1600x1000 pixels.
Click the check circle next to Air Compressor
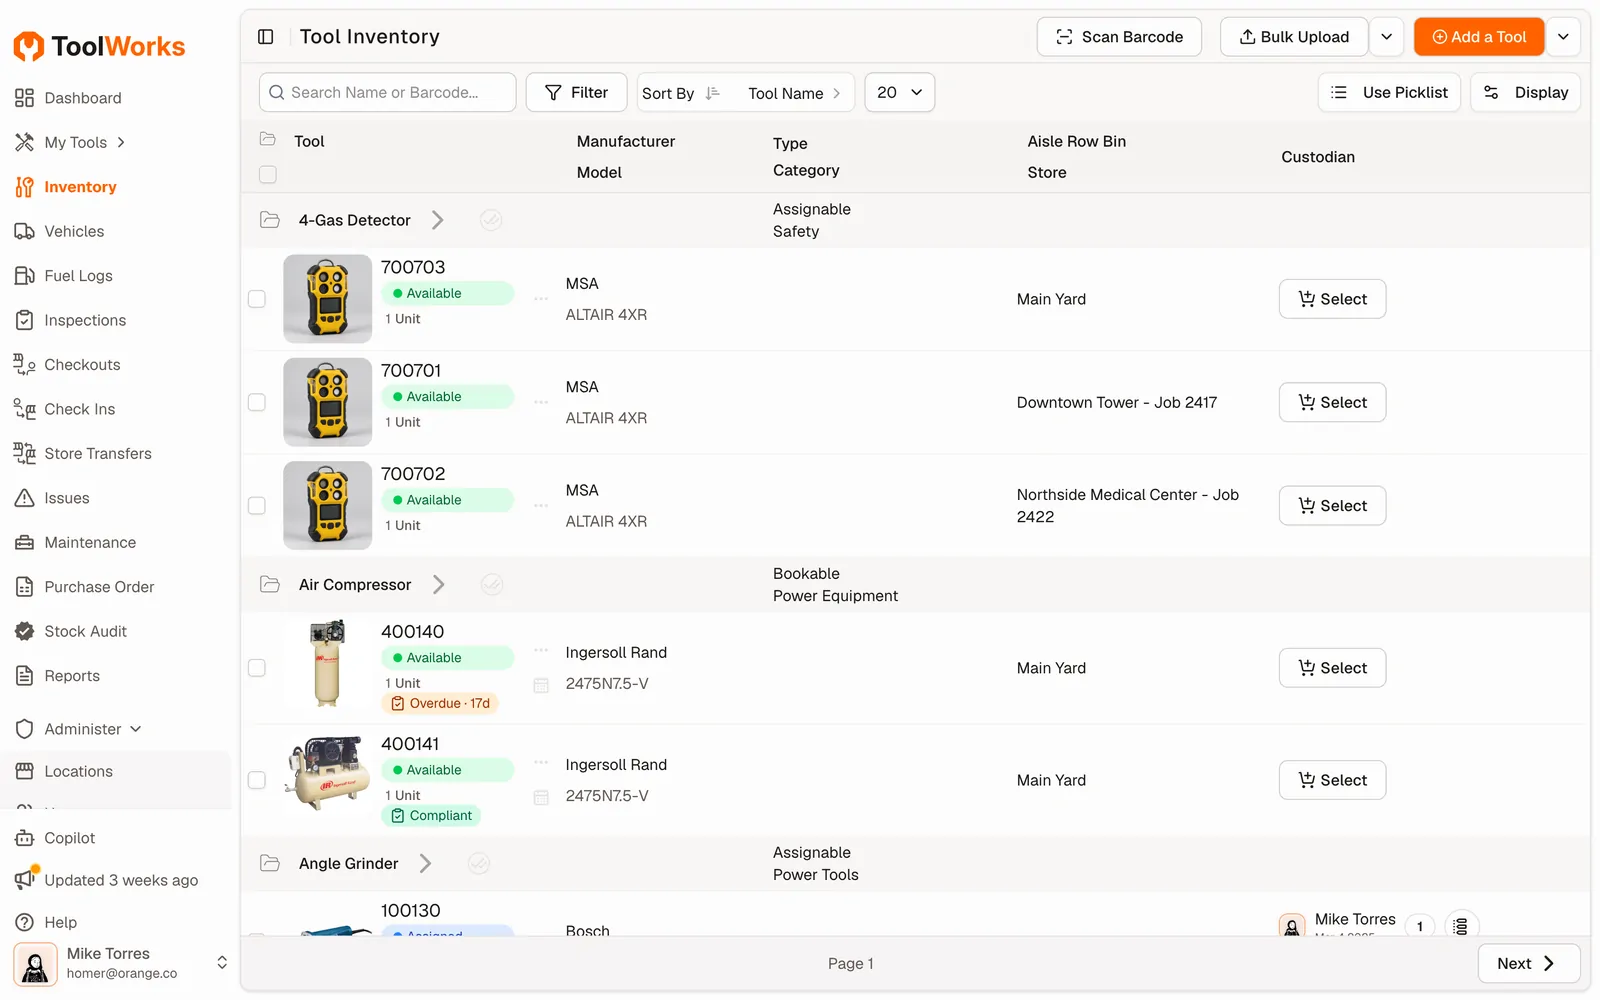point(492,584)
